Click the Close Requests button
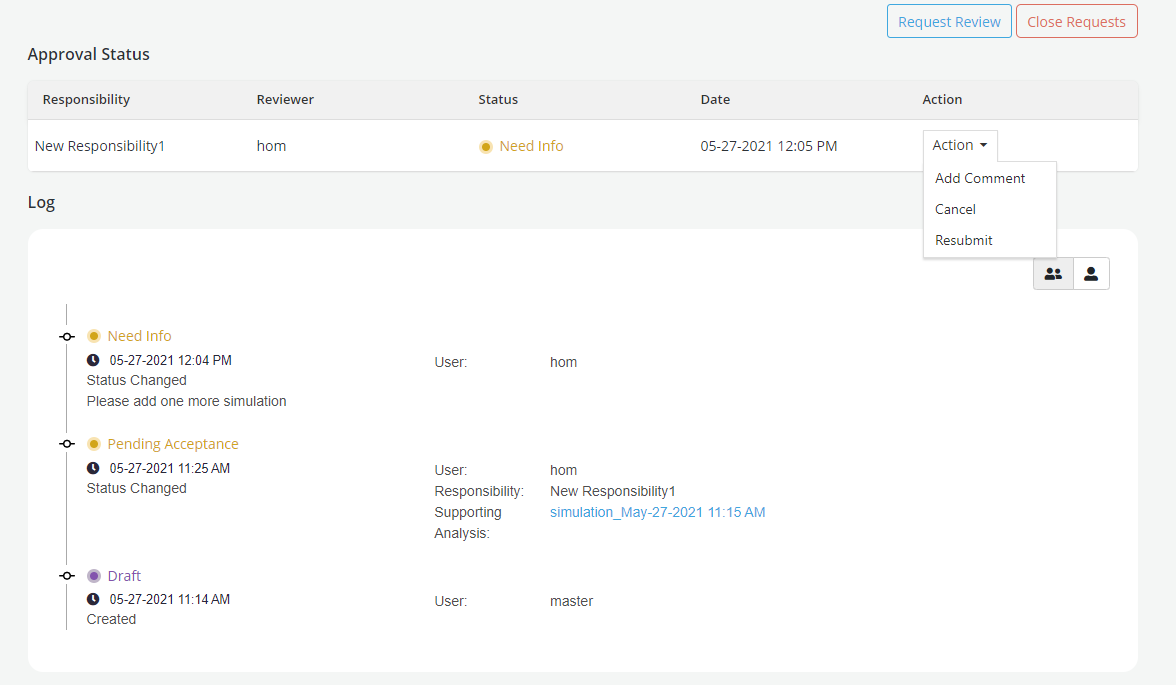Viewport: 1176px width, 685px height. 1076,22
